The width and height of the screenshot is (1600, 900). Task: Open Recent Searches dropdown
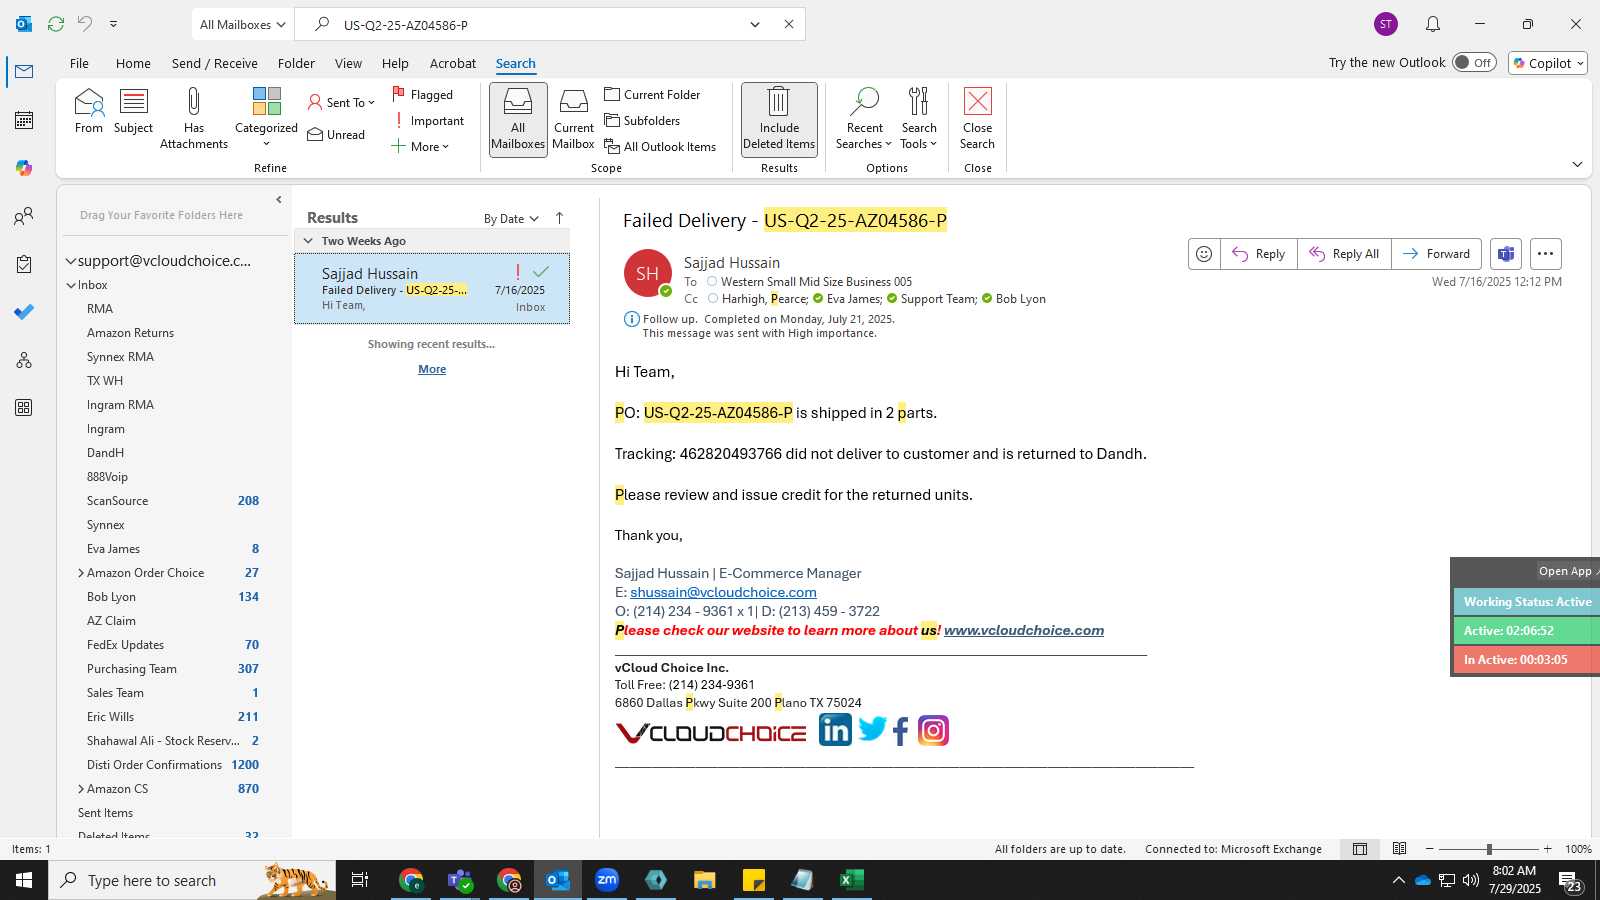click(x=864, y=118)
